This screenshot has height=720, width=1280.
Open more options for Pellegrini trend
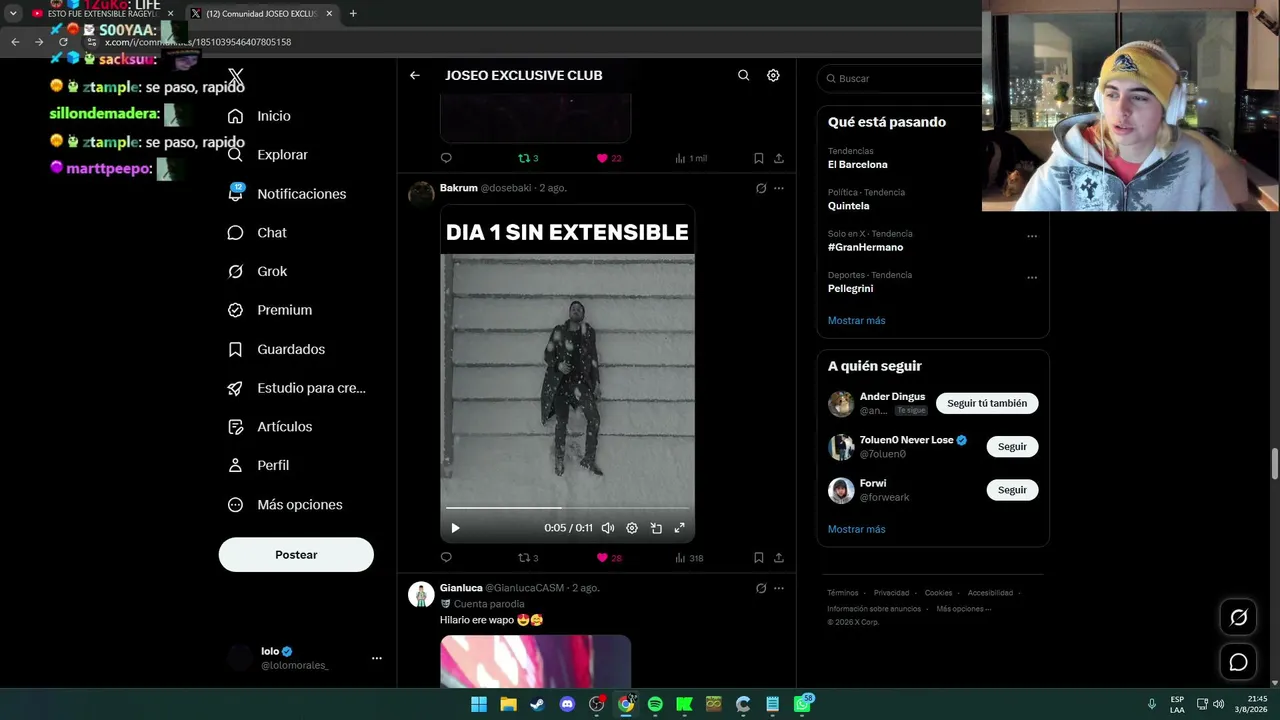point(1032,278)
